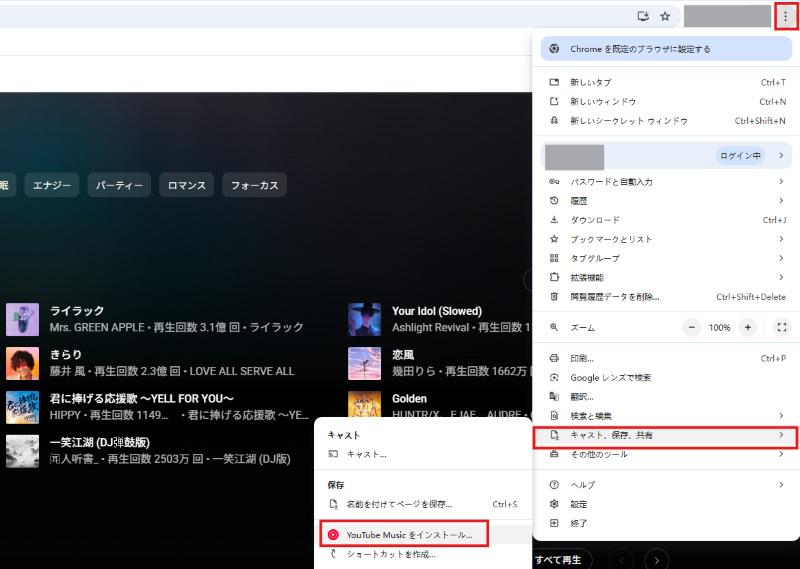Click the trash icon for 閲覧履歴データ
Screen dimensions: 800x569
pos(554,296)
